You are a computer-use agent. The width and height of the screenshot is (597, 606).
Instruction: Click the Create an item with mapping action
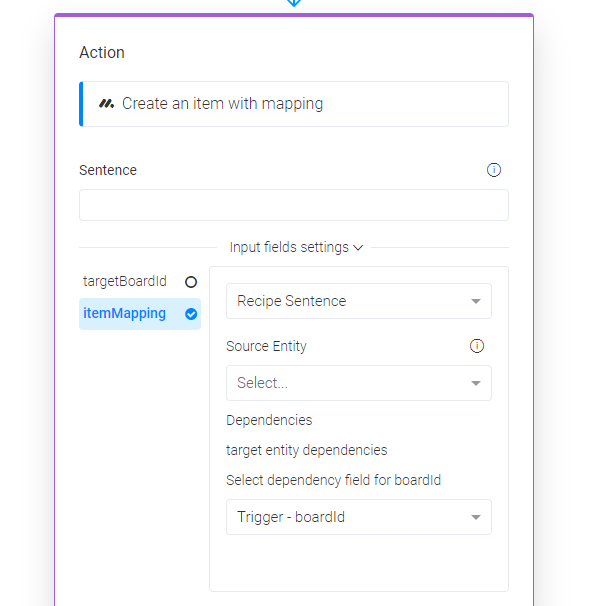click(294, 104)
